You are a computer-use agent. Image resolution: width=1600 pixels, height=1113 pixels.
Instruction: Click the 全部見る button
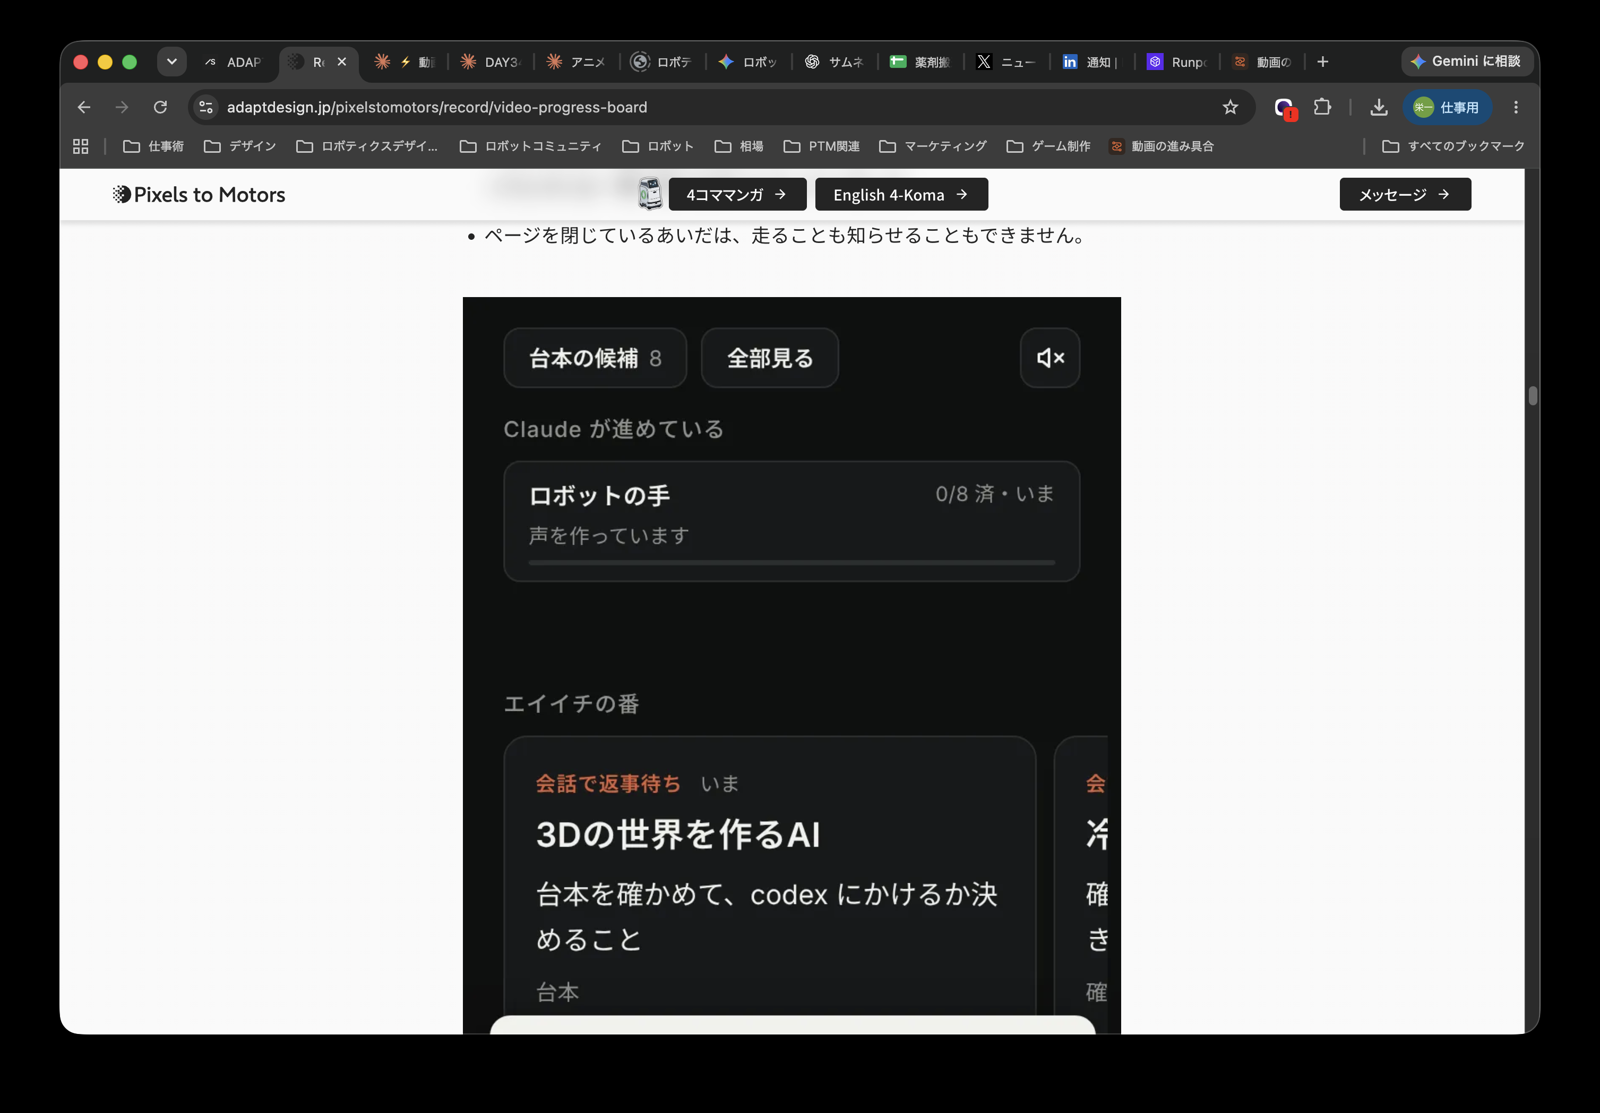pyautogui.click(x=770, y=358)
